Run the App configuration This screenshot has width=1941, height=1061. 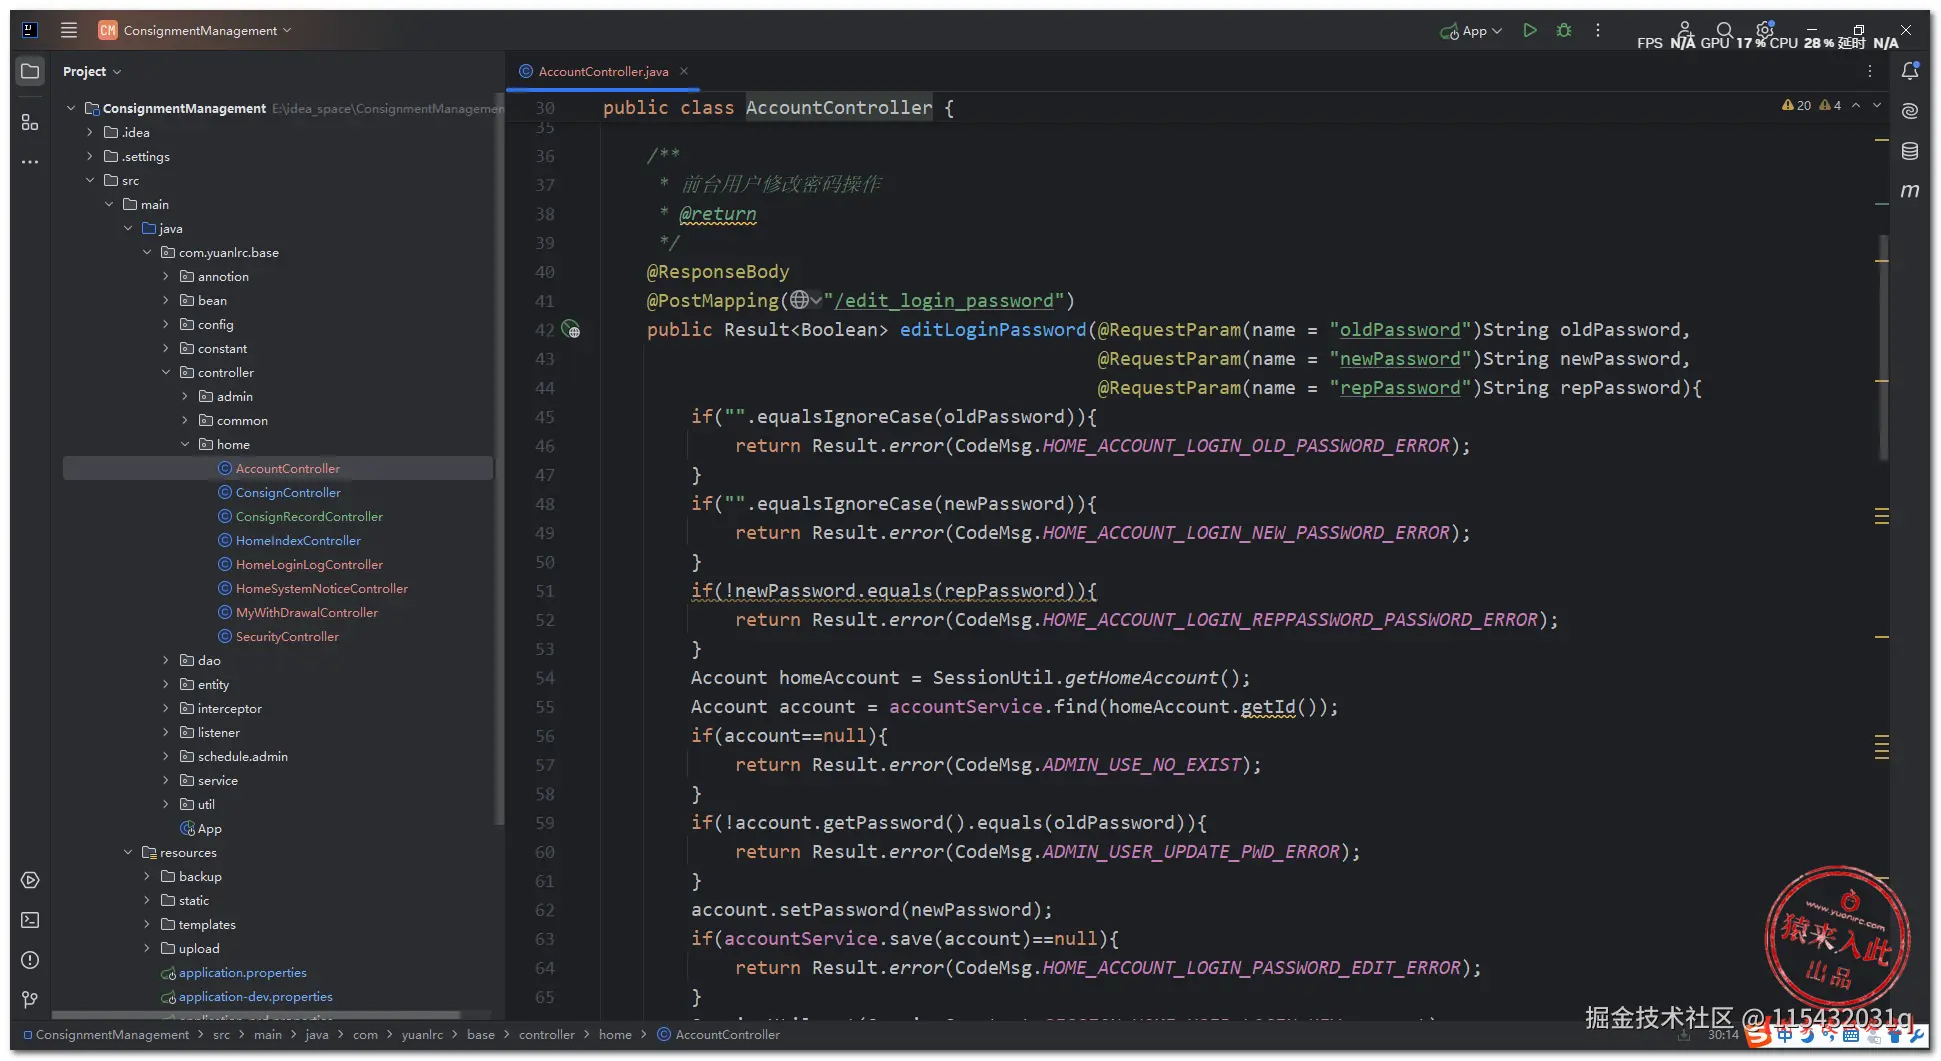[x=1529, y=30]
